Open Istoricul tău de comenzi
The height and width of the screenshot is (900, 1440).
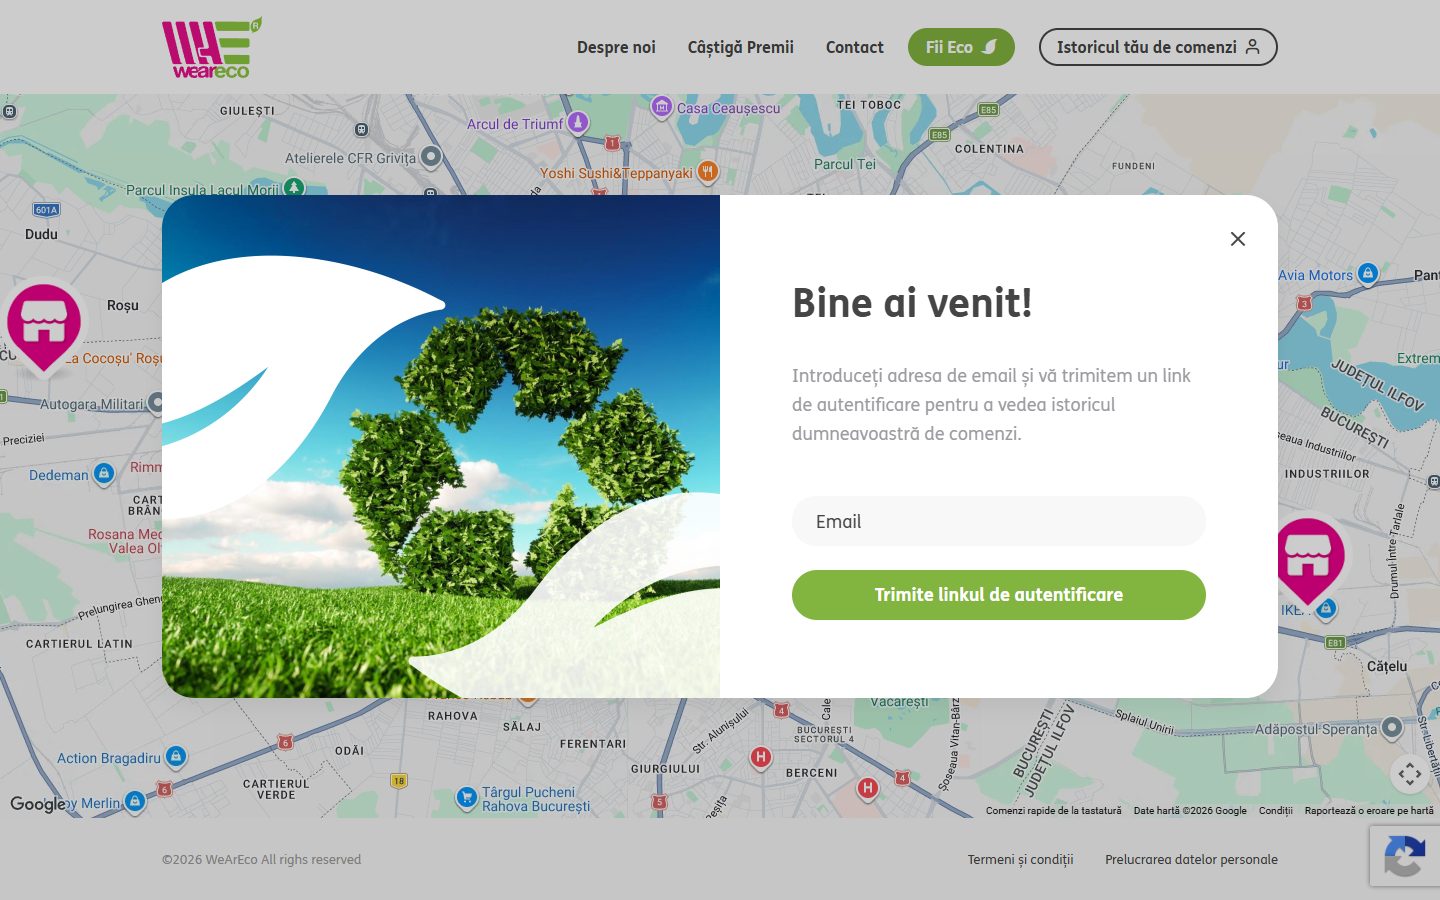coord(1158,47)
